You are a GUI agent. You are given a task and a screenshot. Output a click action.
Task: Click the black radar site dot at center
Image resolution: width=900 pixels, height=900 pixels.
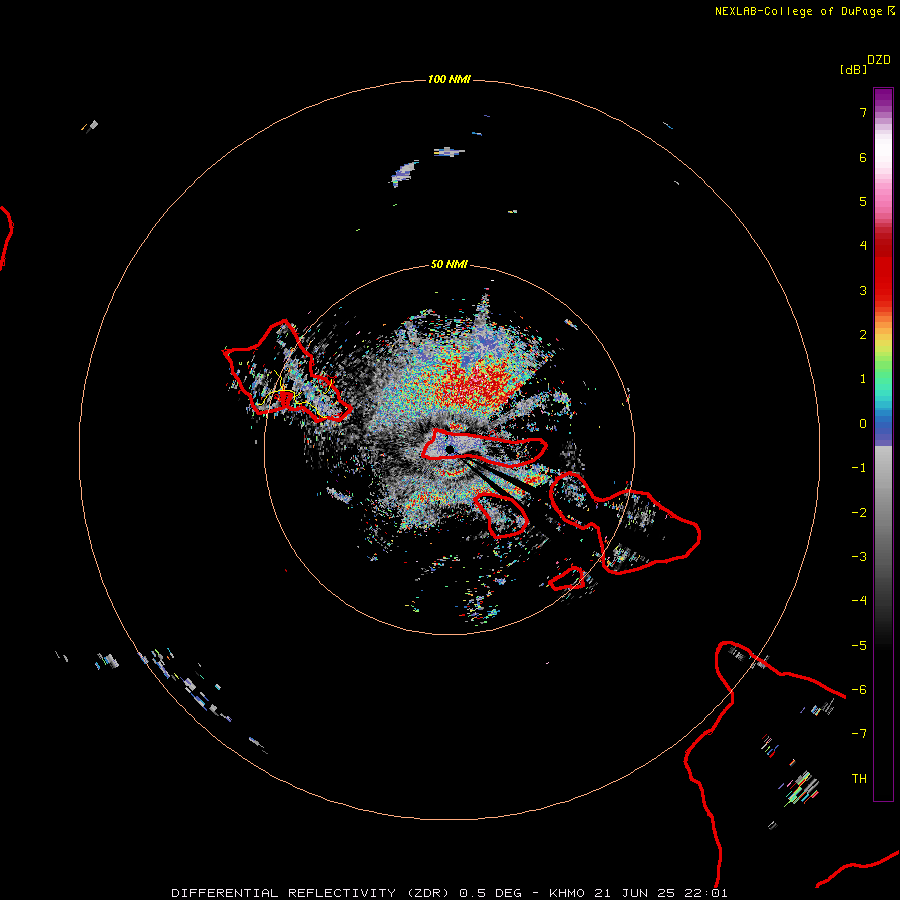[x=449, y=449]
